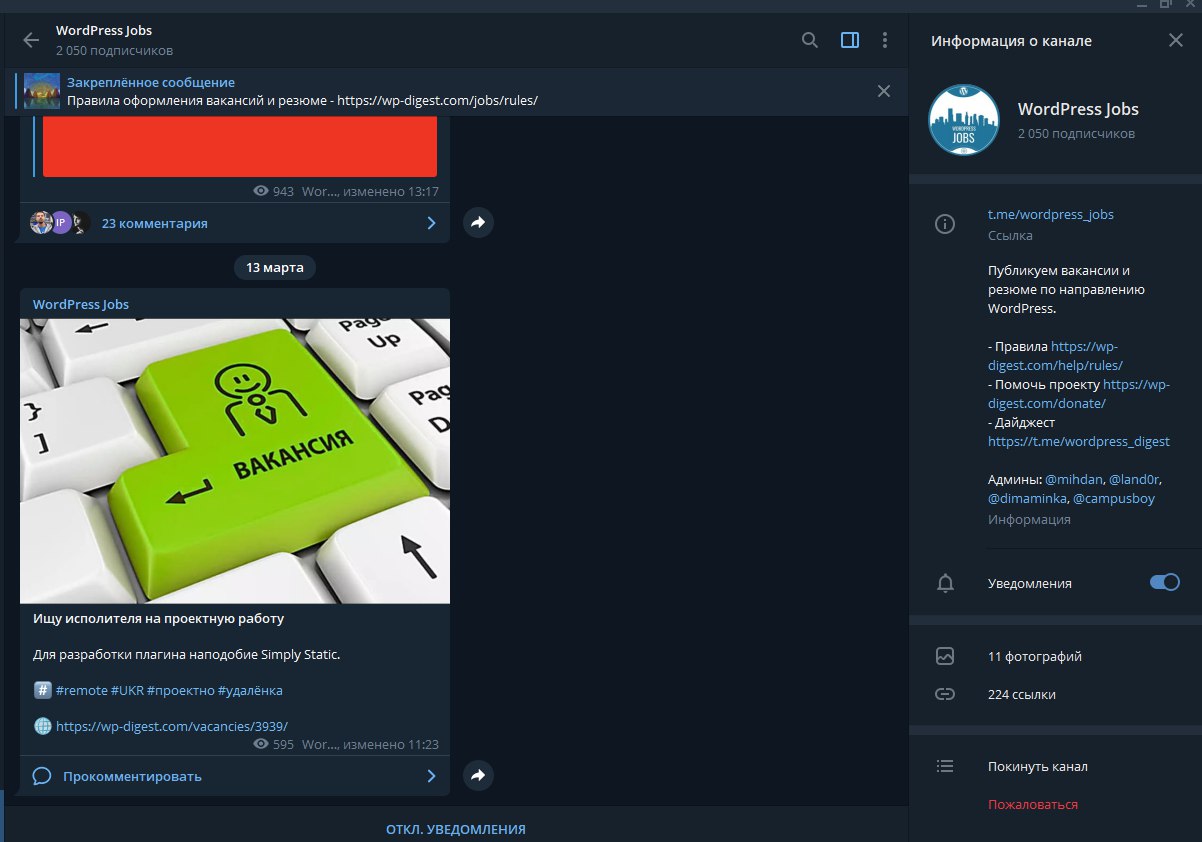Open the 23 комментария thread
The image size is (1202, 842).
[155, 223]
